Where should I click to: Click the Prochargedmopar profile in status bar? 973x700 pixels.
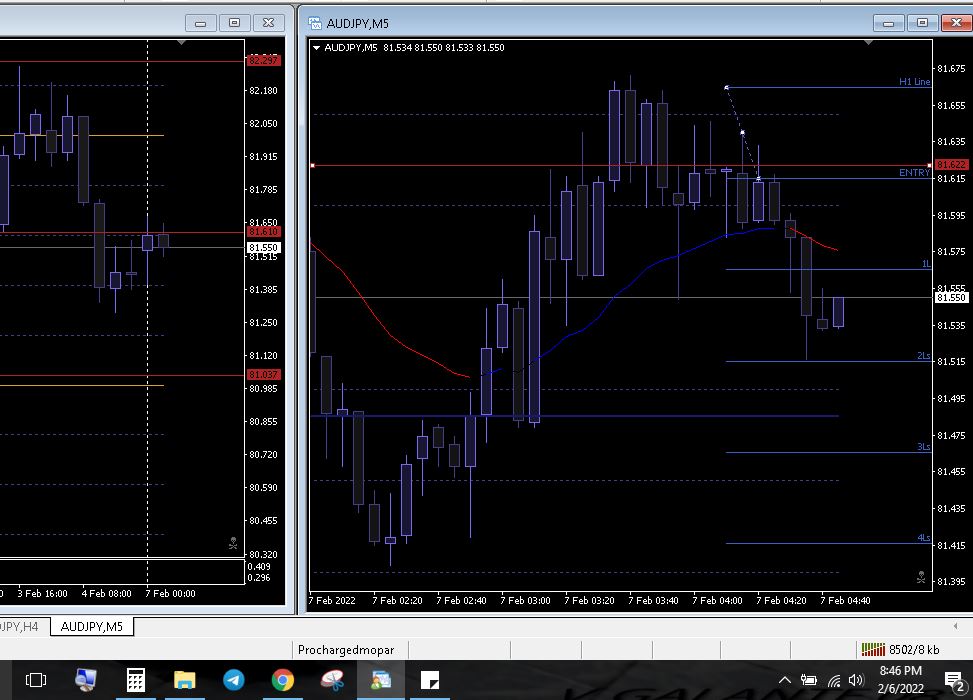point(346,649)
